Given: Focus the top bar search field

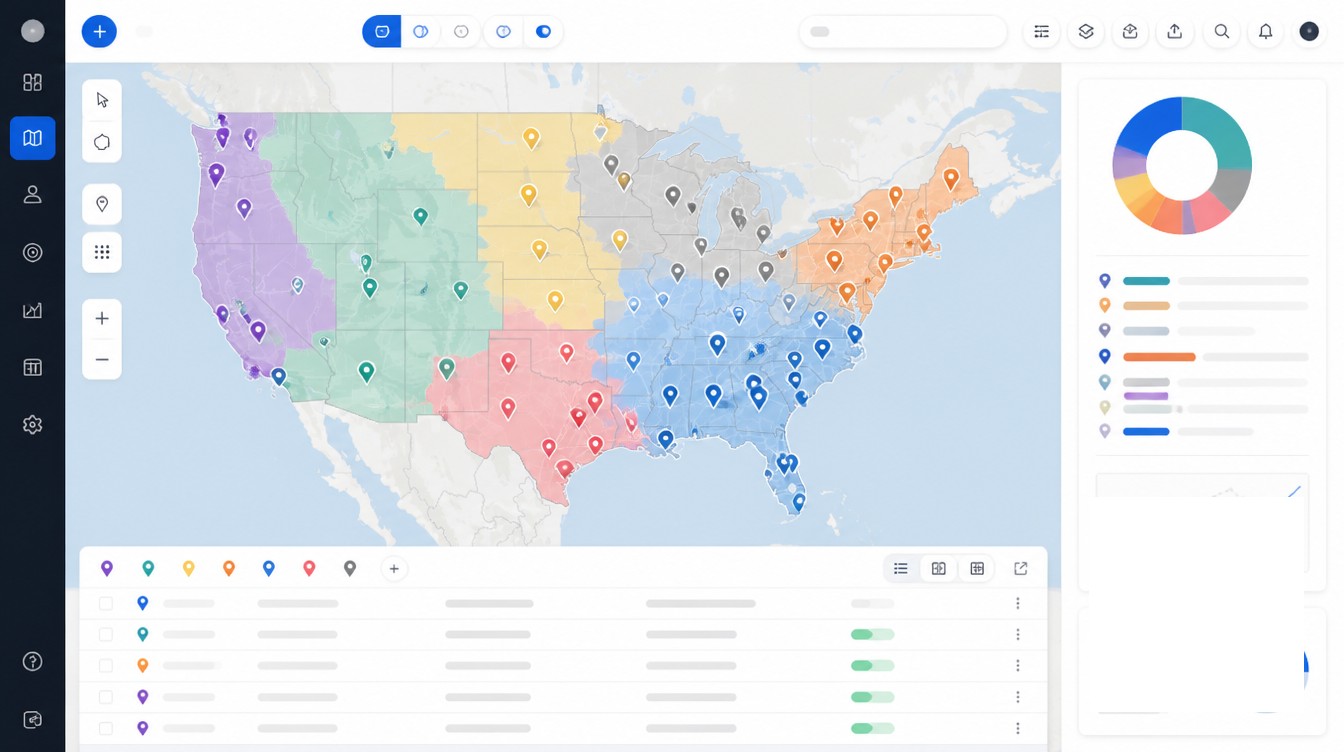Looking at the screenshot, I should click(x=903, y=31).
